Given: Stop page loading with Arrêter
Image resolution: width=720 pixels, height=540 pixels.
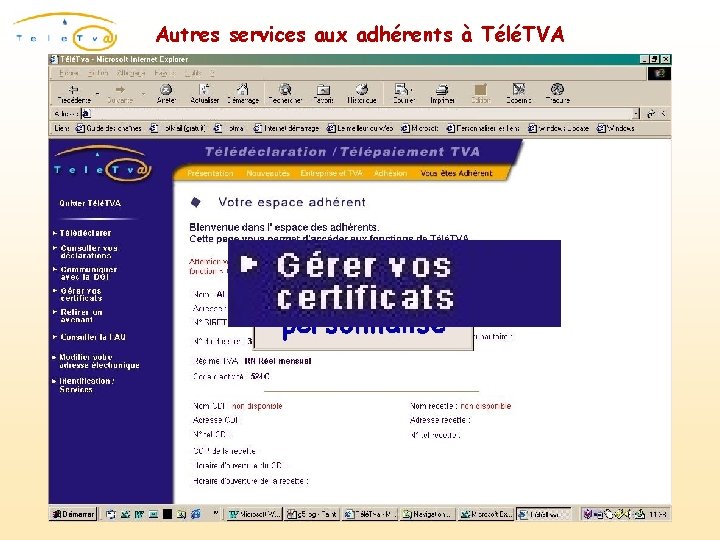Looking at the screenshot, I should [x=166, y=94].
